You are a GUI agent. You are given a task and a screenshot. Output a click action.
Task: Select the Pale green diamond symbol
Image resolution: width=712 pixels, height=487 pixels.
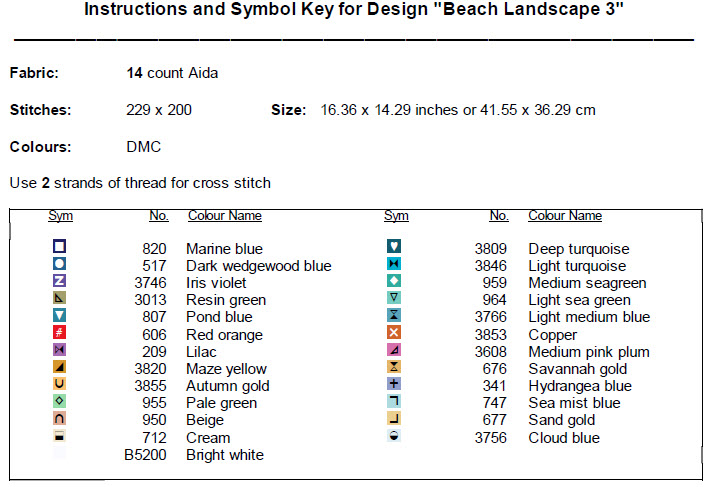tap(60, 402)
